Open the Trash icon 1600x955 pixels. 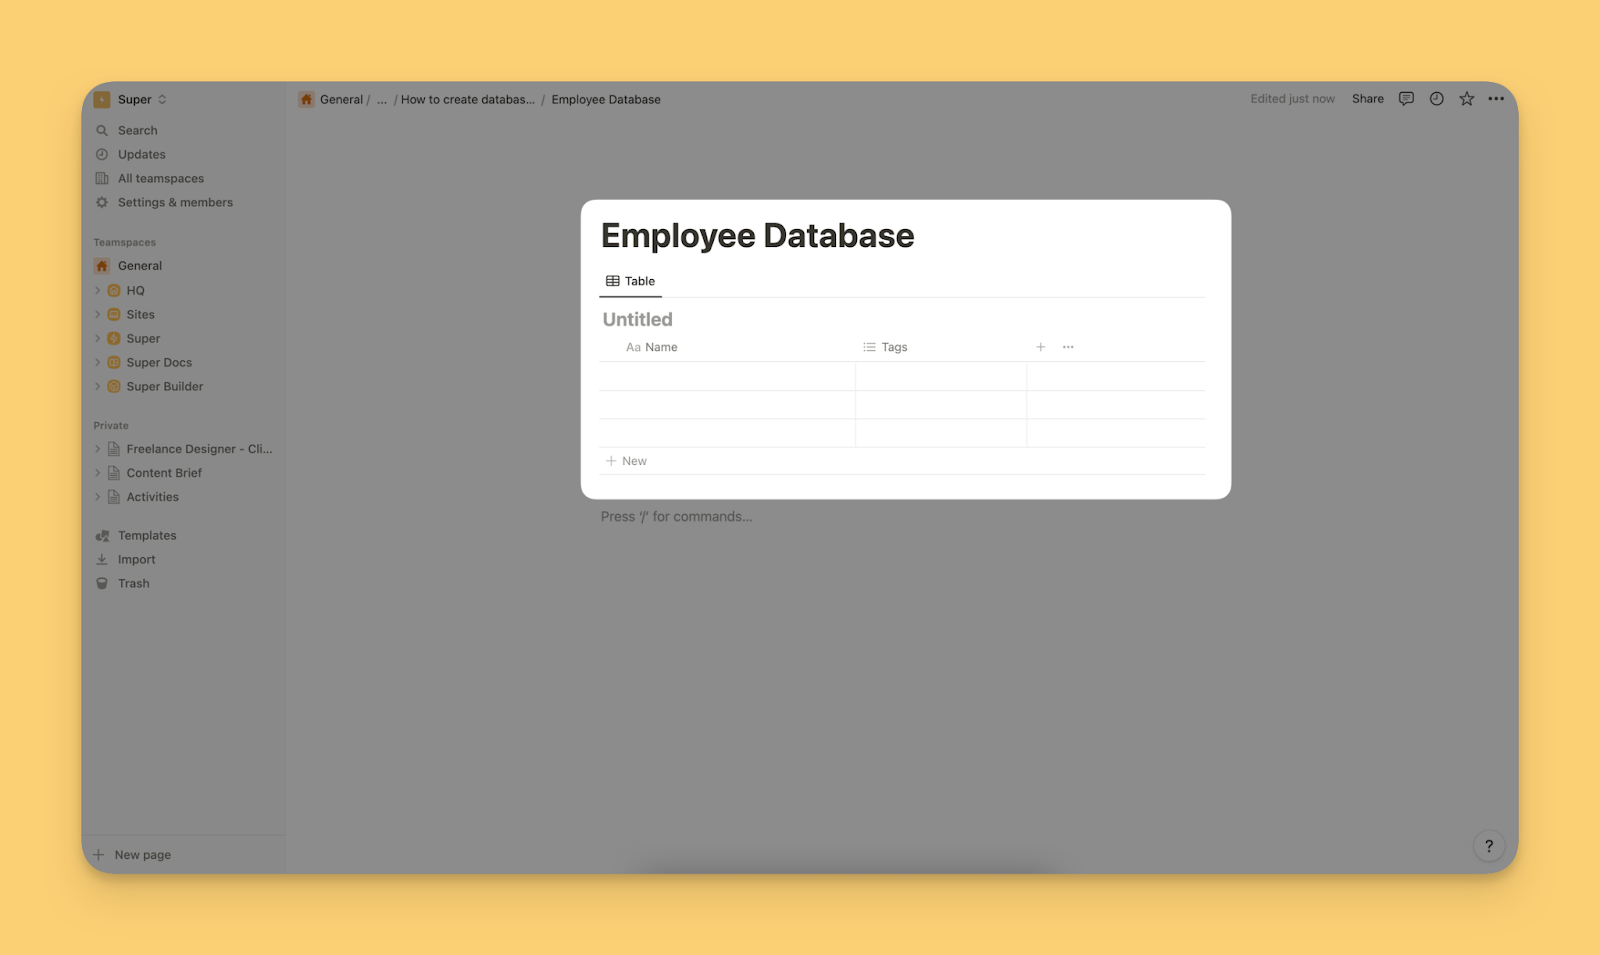(x=102, y=584)
